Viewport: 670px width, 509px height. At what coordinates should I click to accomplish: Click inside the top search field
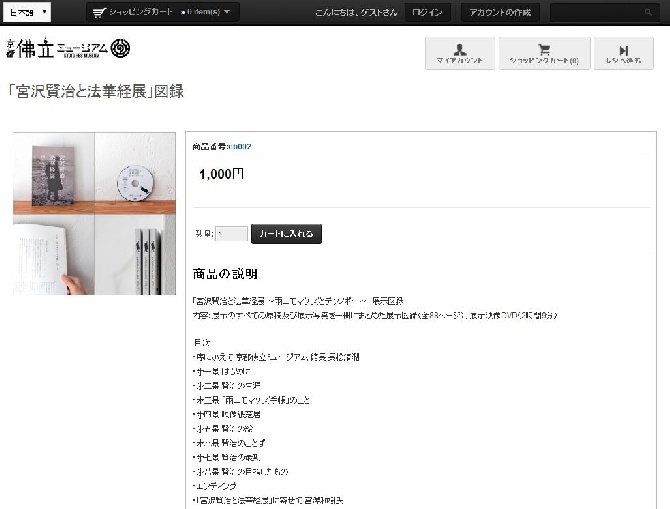(x=596, y=12)
